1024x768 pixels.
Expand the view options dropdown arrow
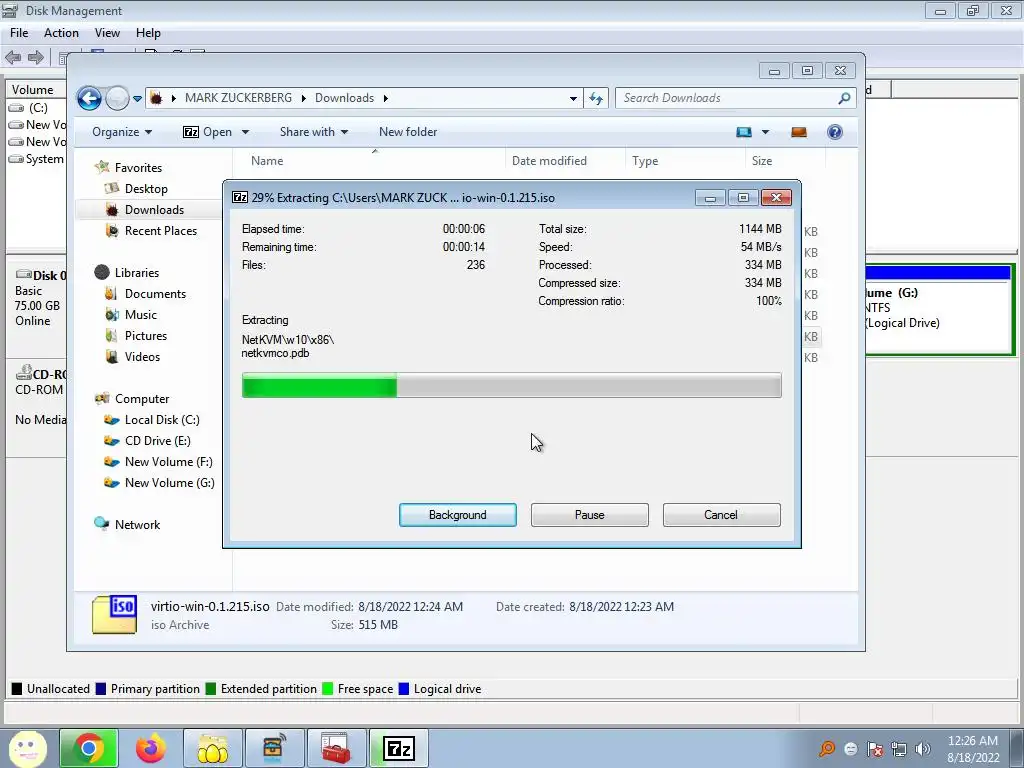765,132
